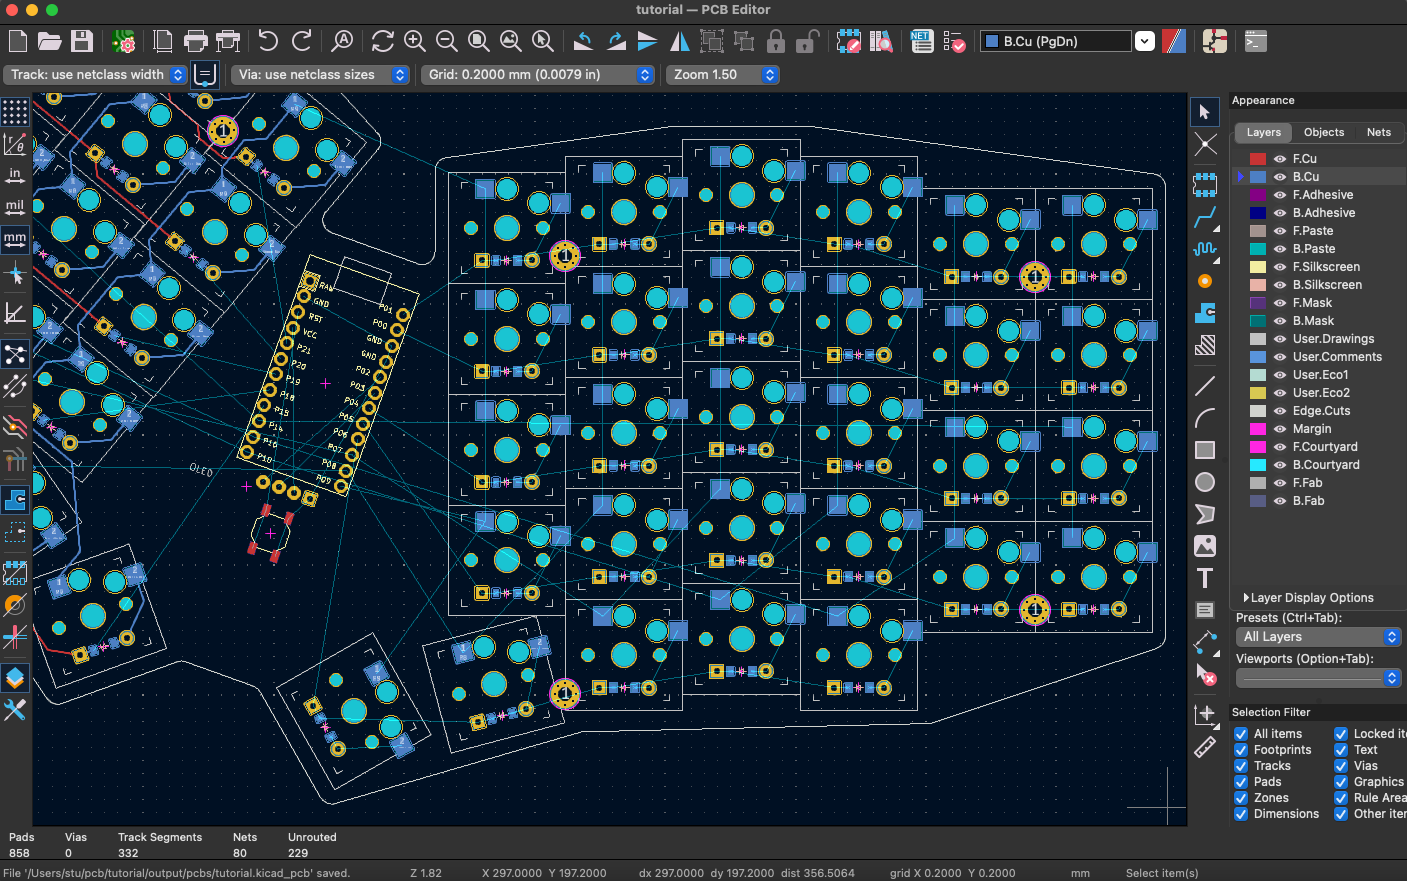Image resolution: width=1407 pixels, height=881 pixels.
Task: Switch display units to millimeters
Action: 15,239
